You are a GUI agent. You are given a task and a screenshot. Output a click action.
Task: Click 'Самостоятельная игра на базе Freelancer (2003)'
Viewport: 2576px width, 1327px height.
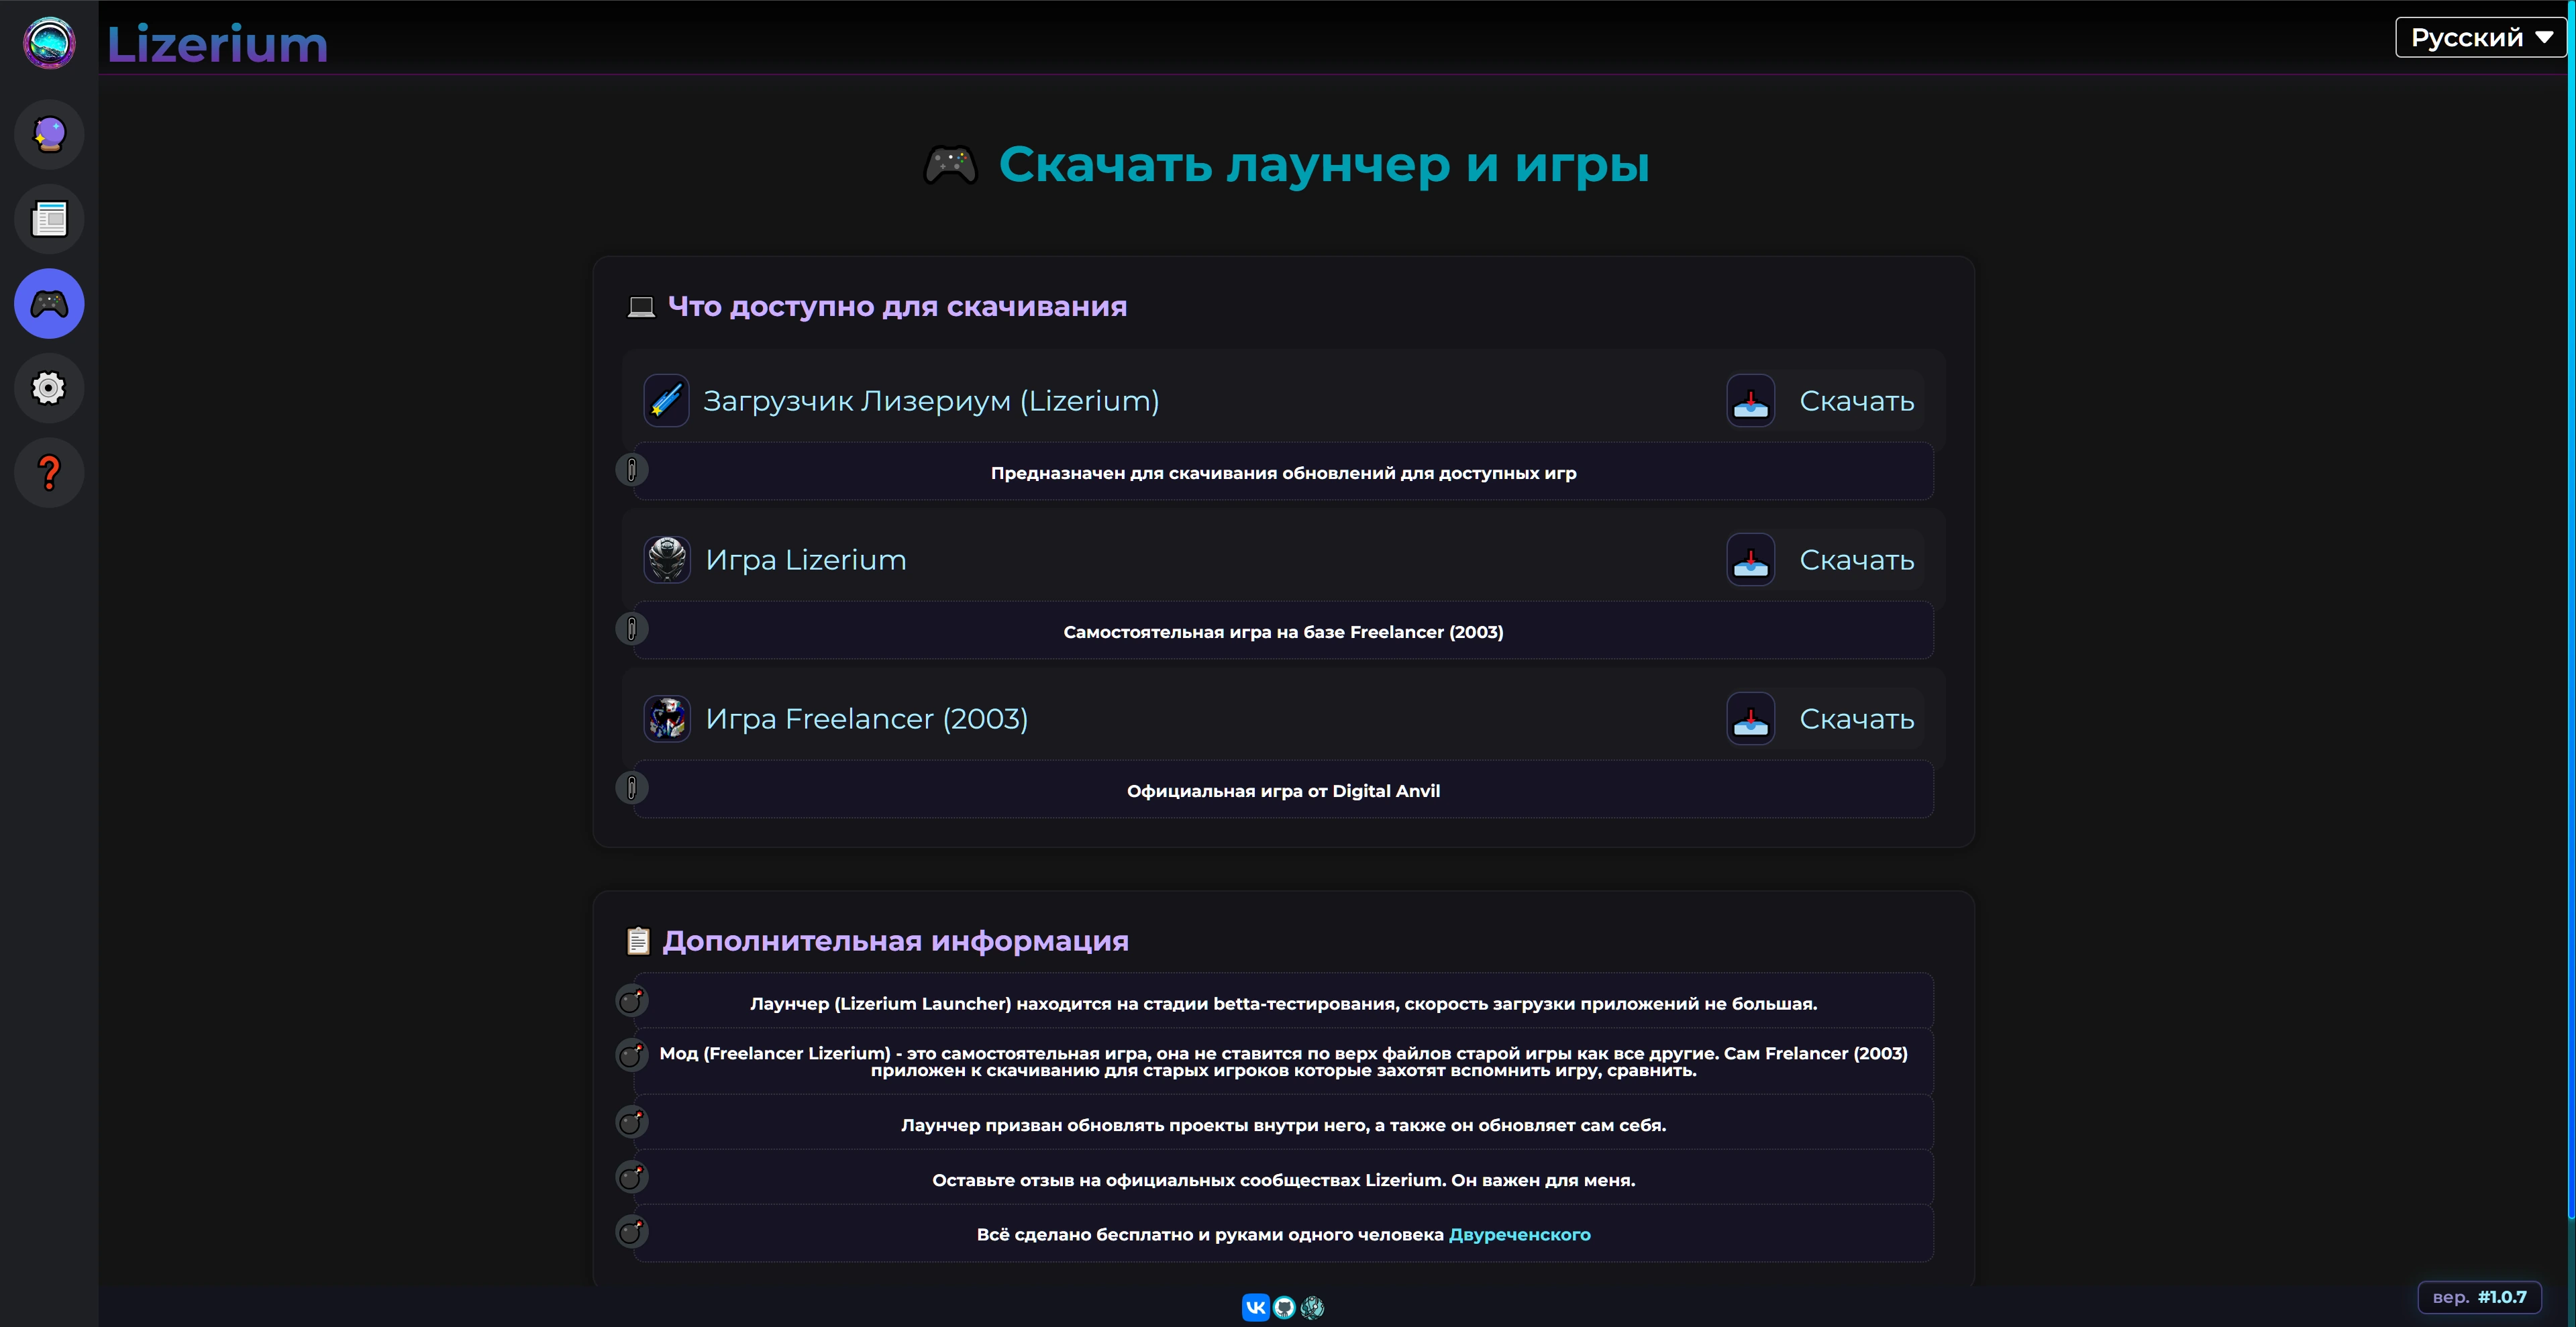point(1284,632)
